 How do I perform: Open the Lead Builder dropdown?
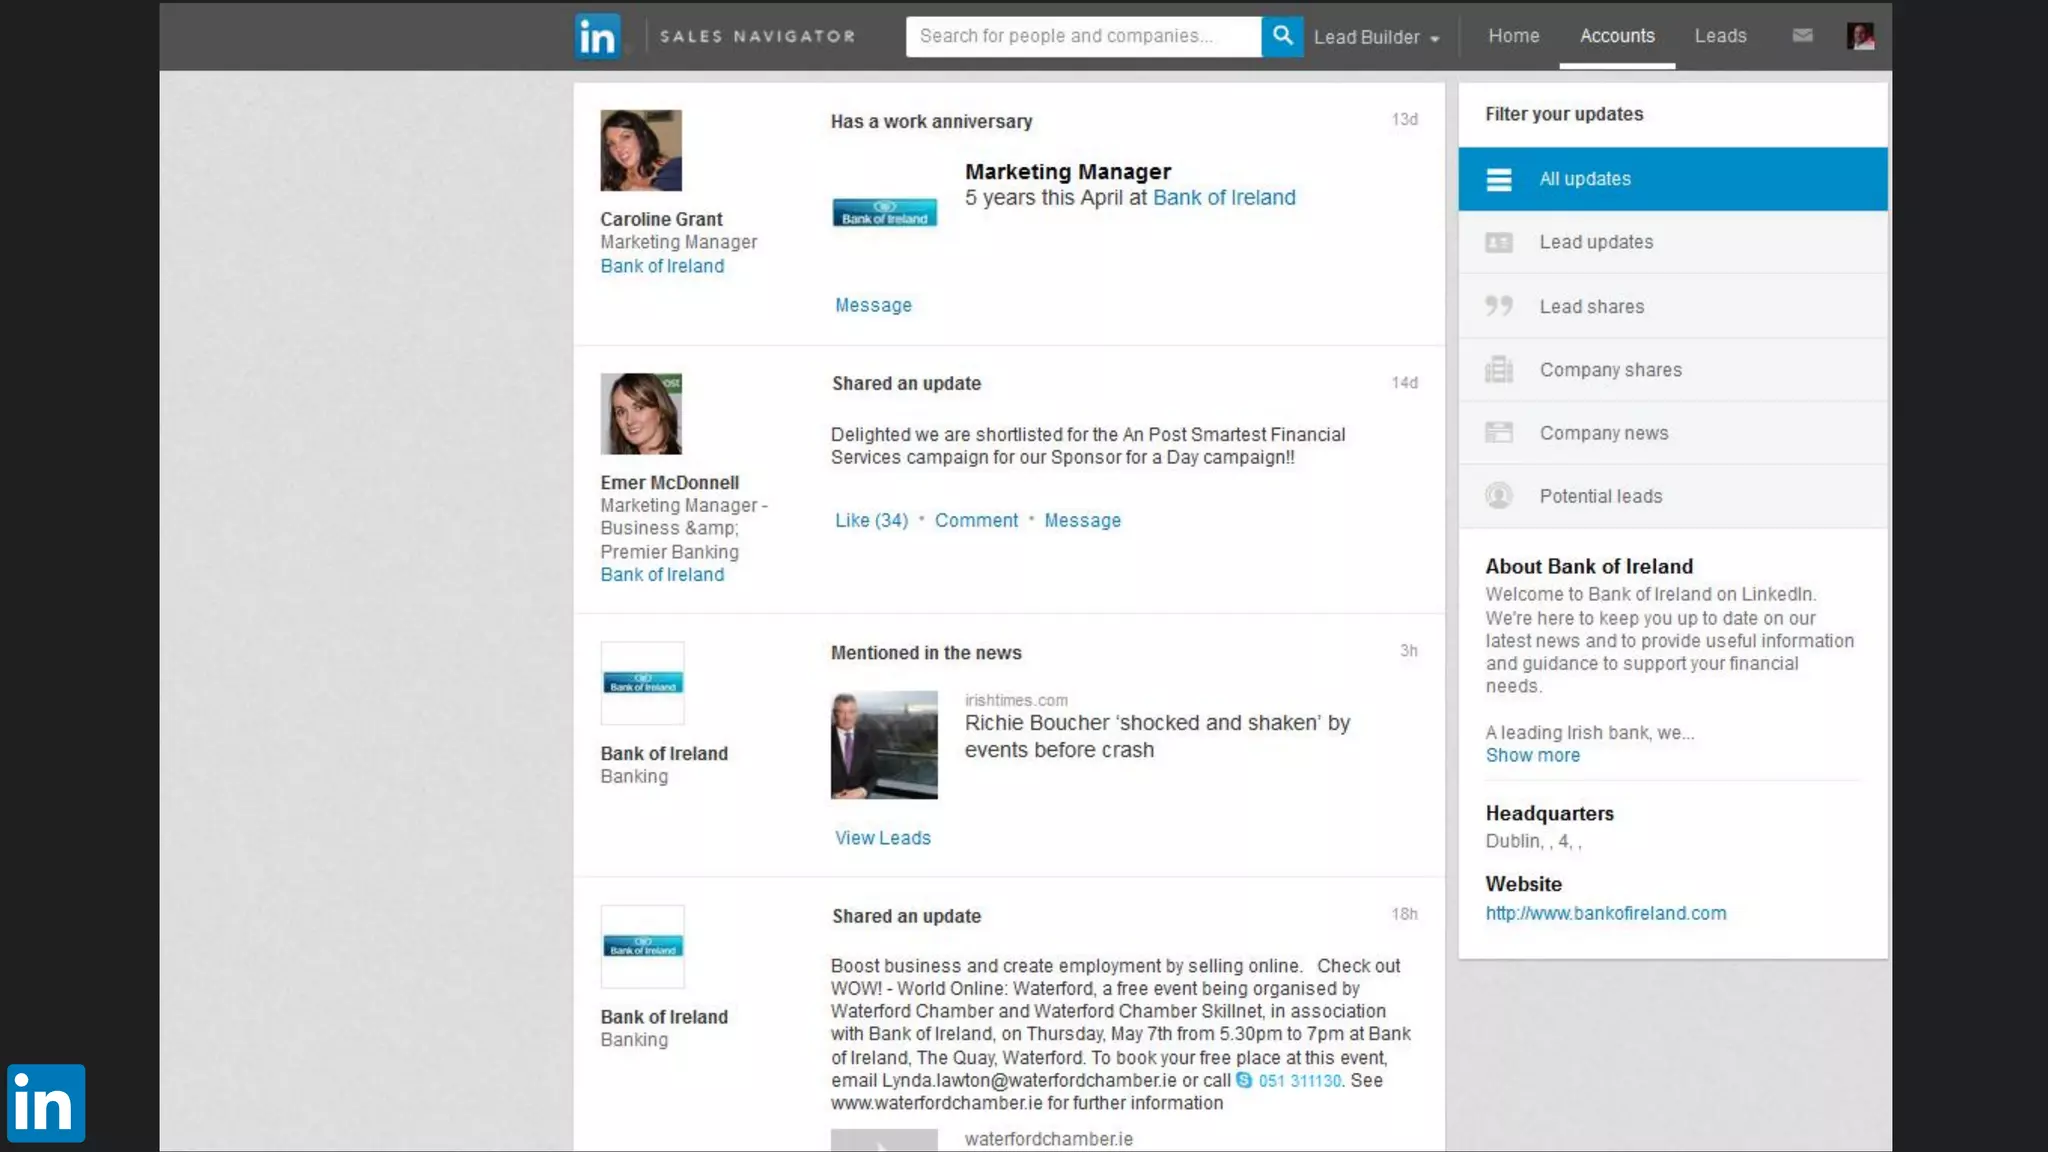1376,37
